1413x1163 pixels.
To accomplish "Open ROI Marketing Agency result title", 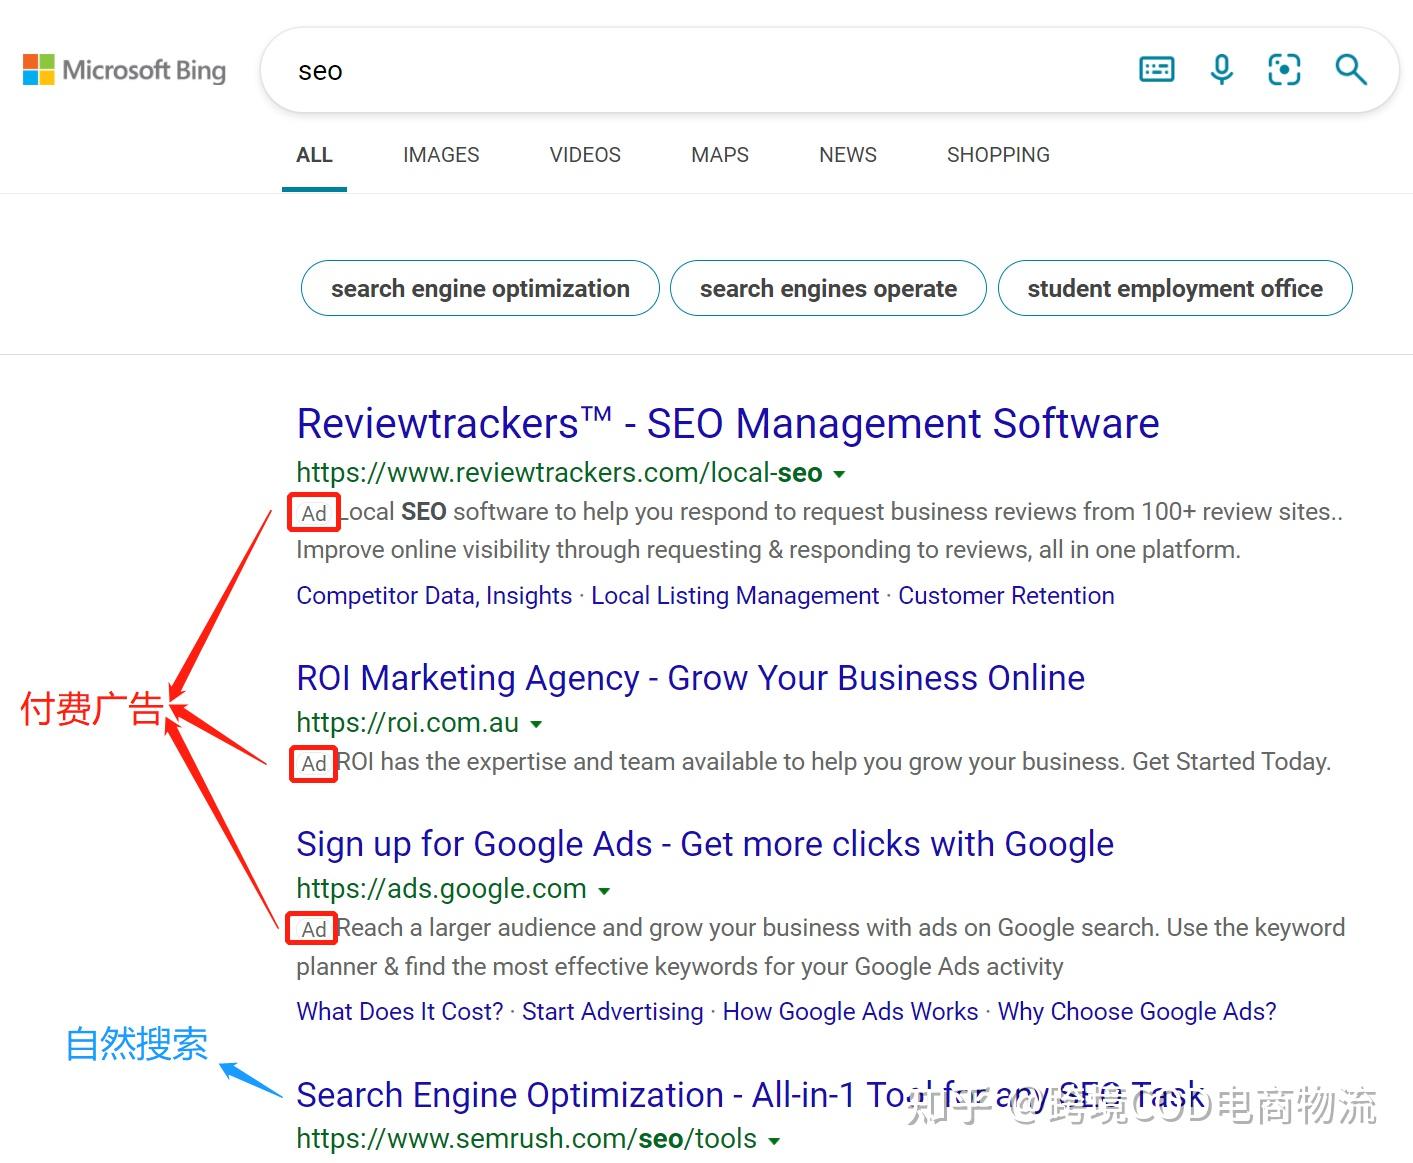I will click(x=690, y=678).
